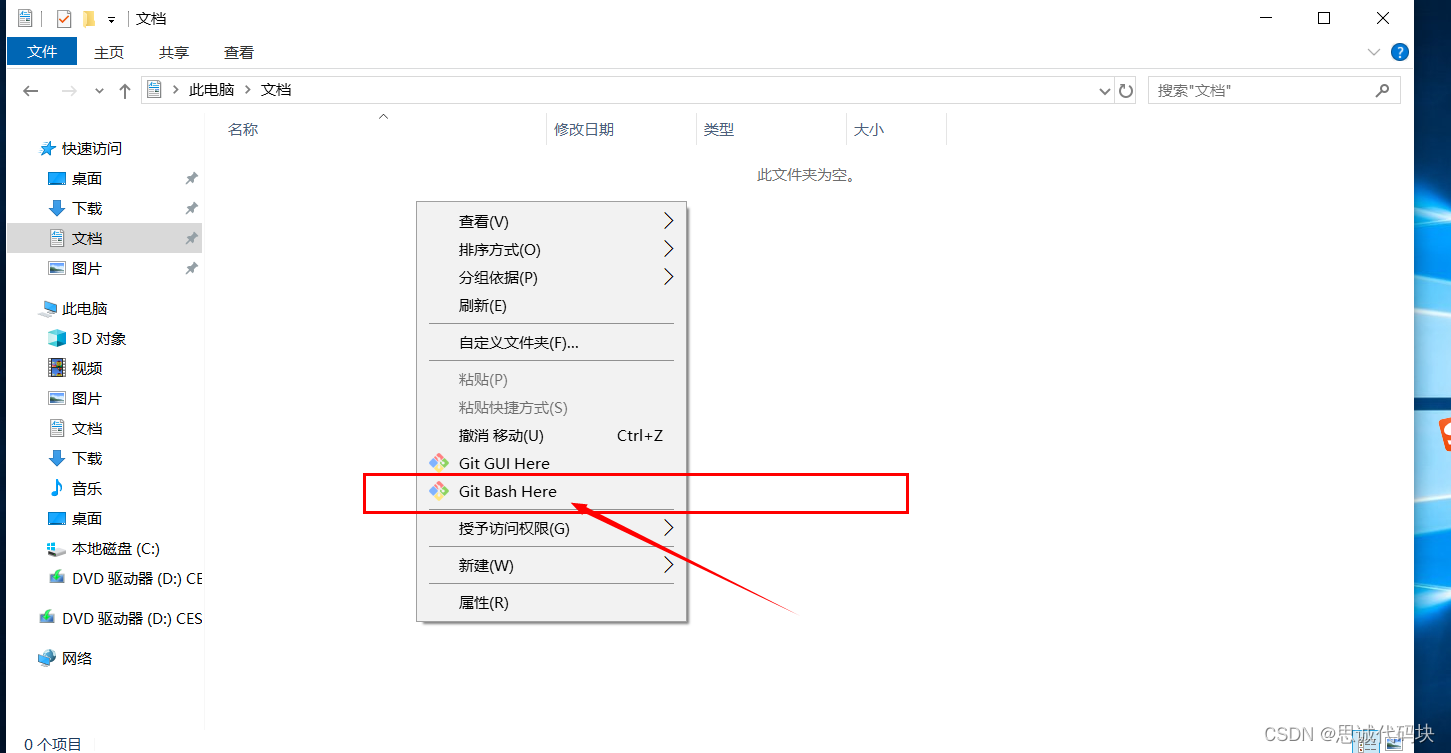The width and height of the screenshot is (1451, 753).
Task: Switch to the 主页 ribbon tab
Action: click(108, 52)
